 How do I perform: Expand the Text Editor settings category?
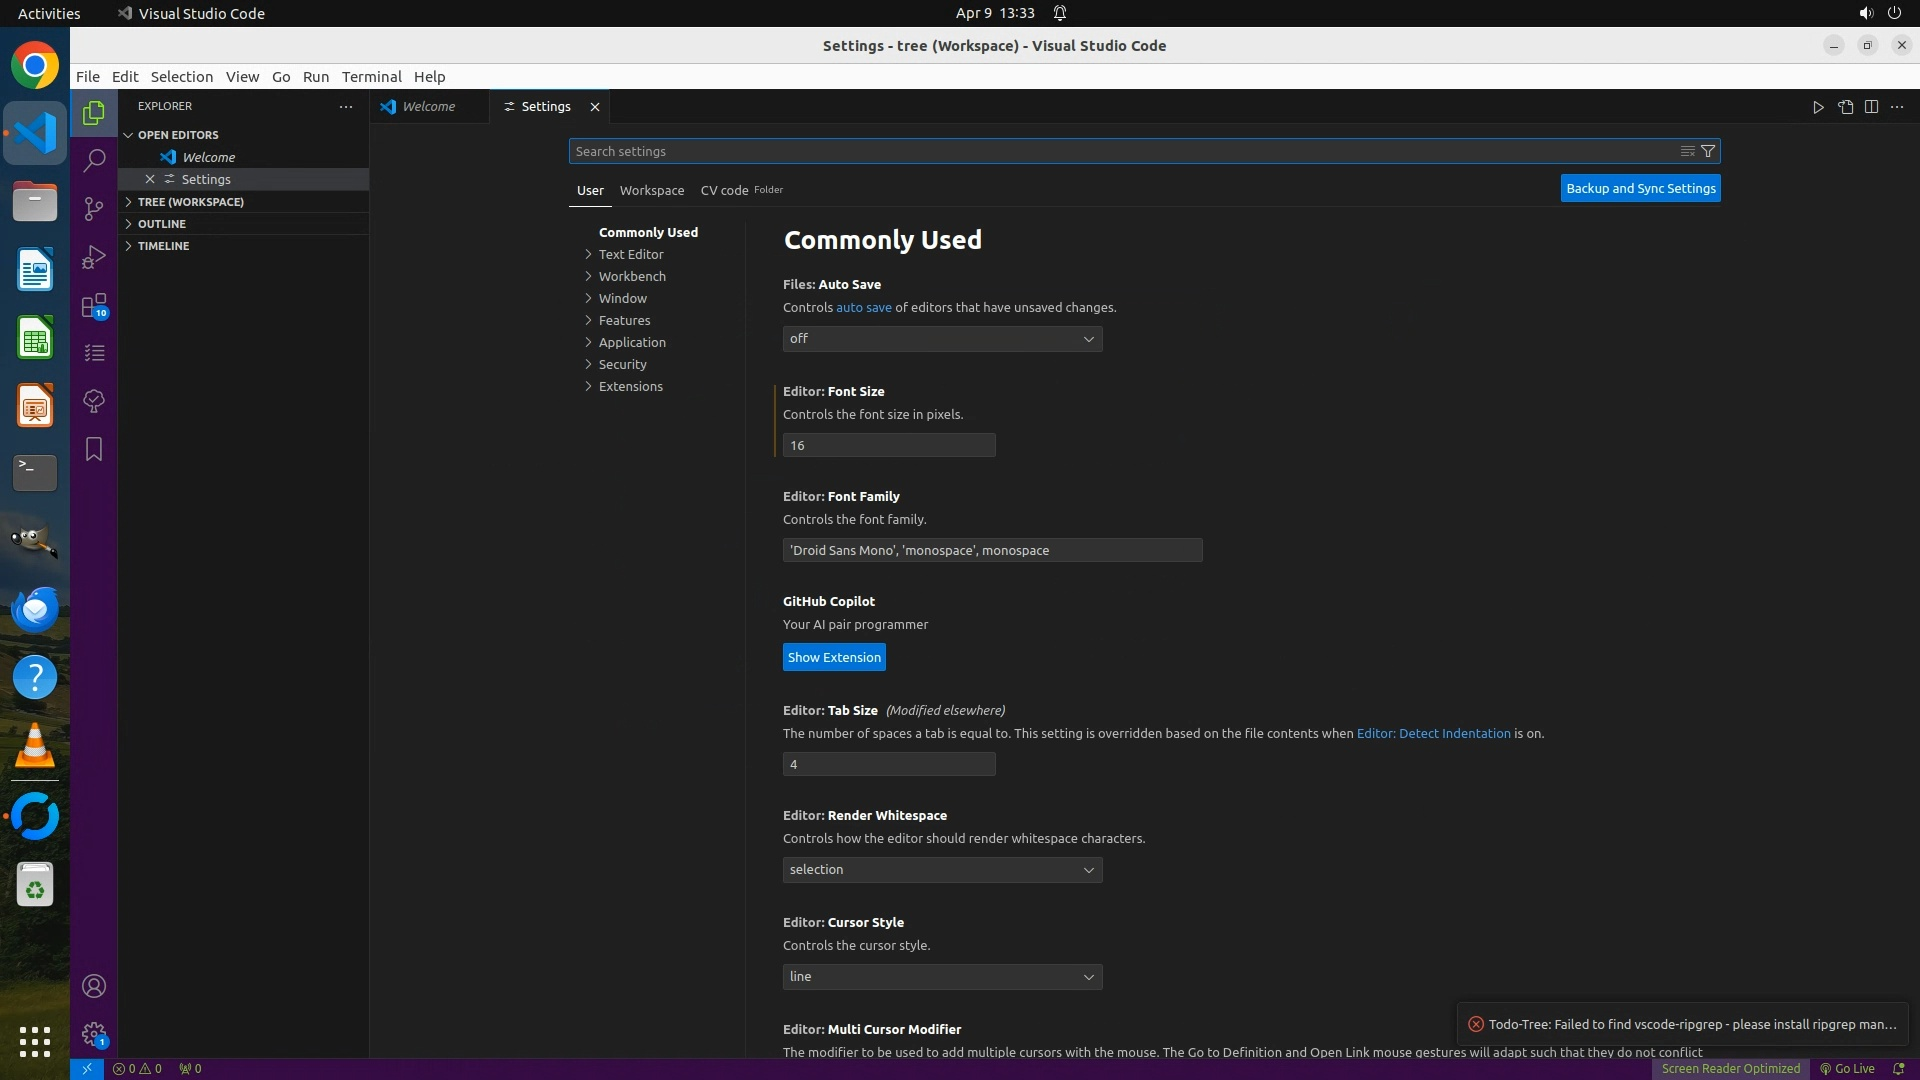point(630,254)
